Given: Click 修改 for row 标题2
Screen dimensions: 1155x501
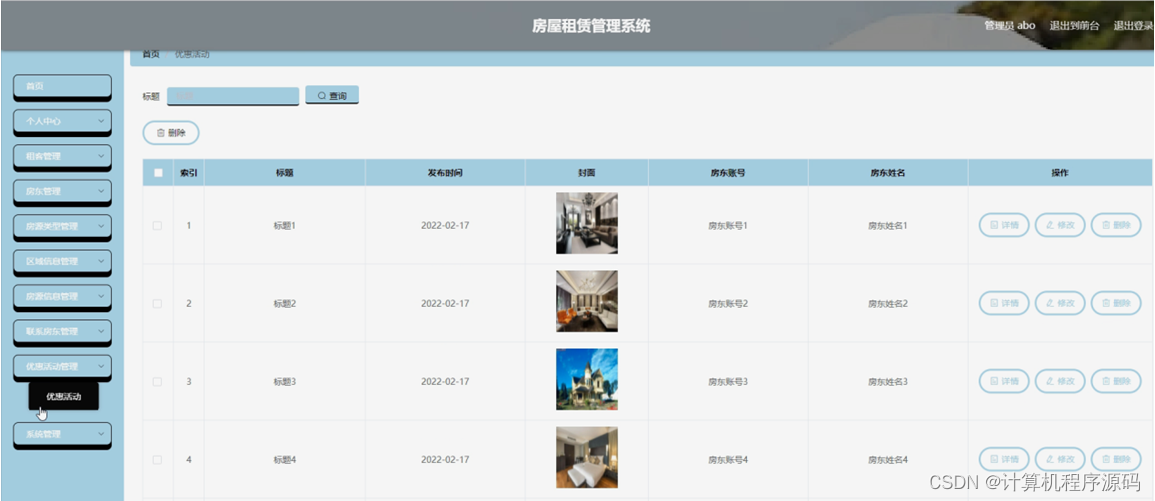Looking at the screenshot, I should coord(1060,304).
